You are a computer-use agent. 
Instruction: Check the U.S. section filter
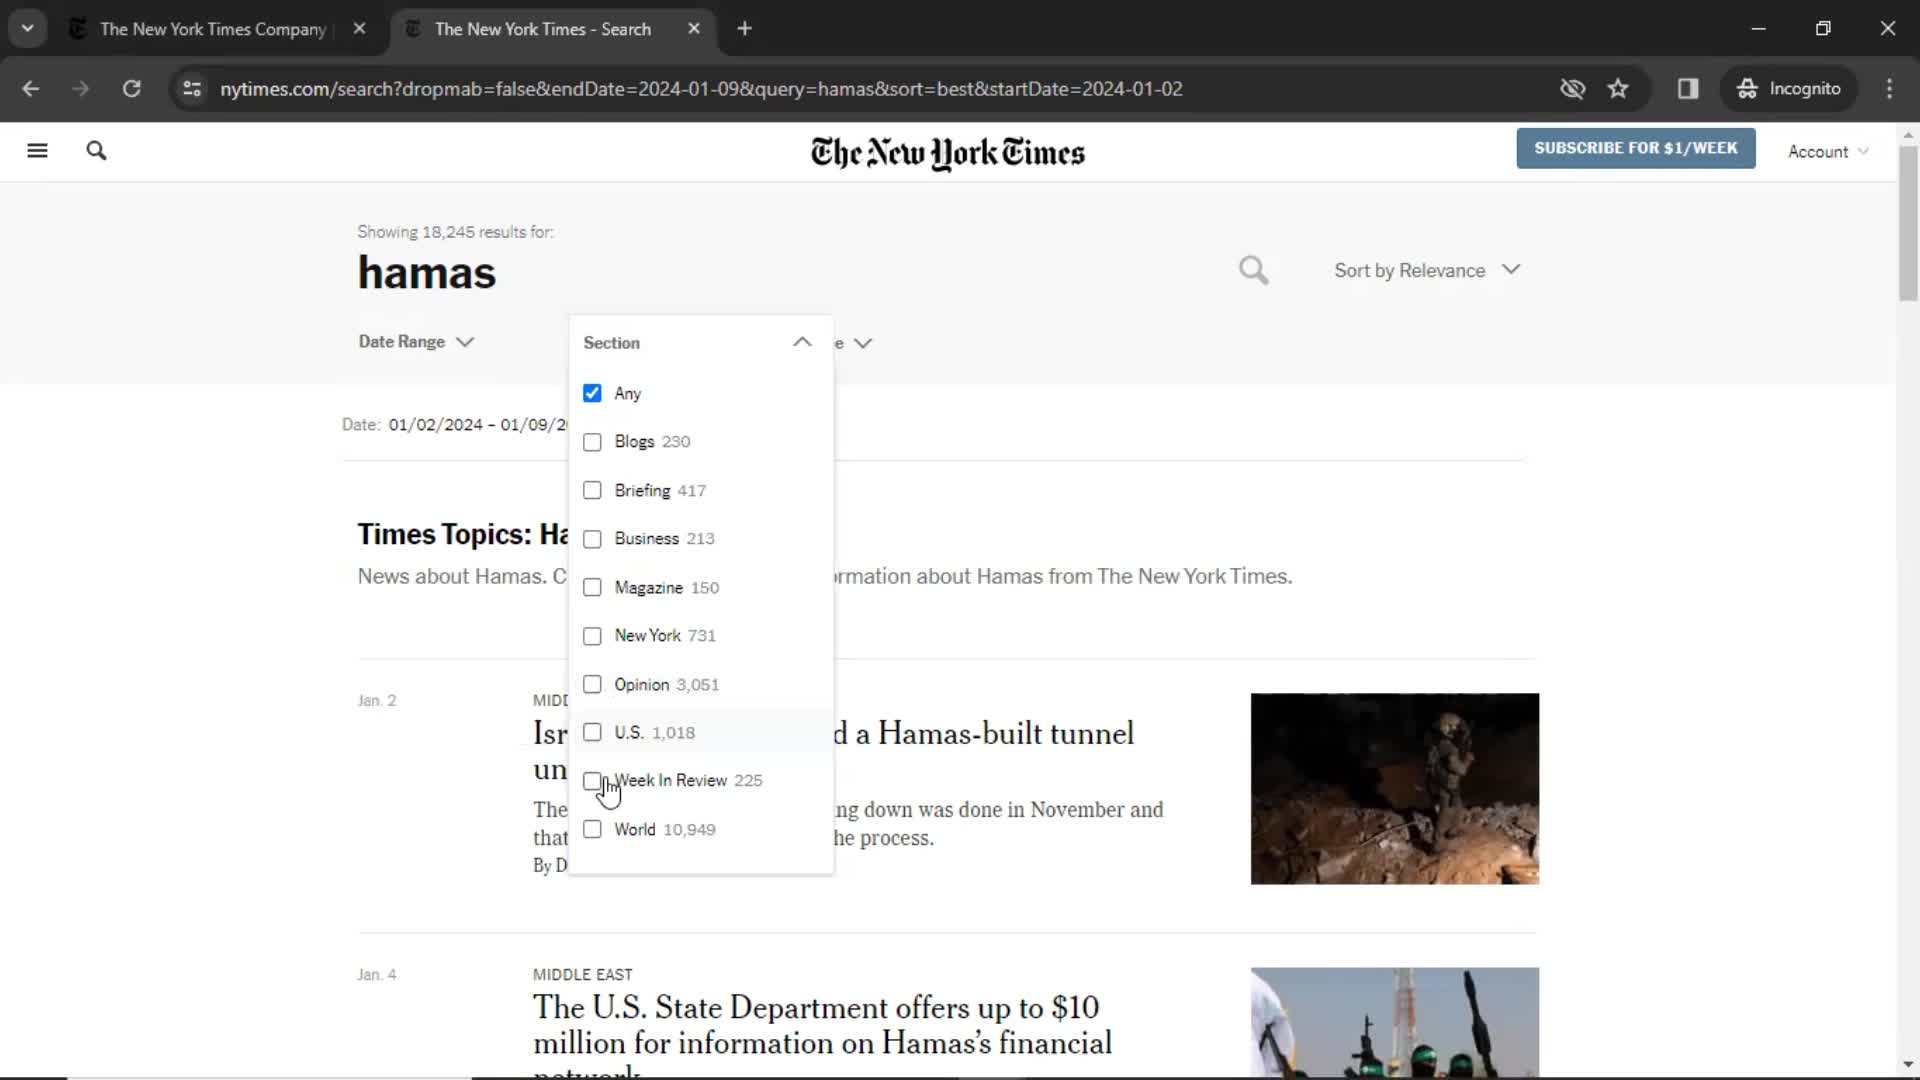pos(592,732)
